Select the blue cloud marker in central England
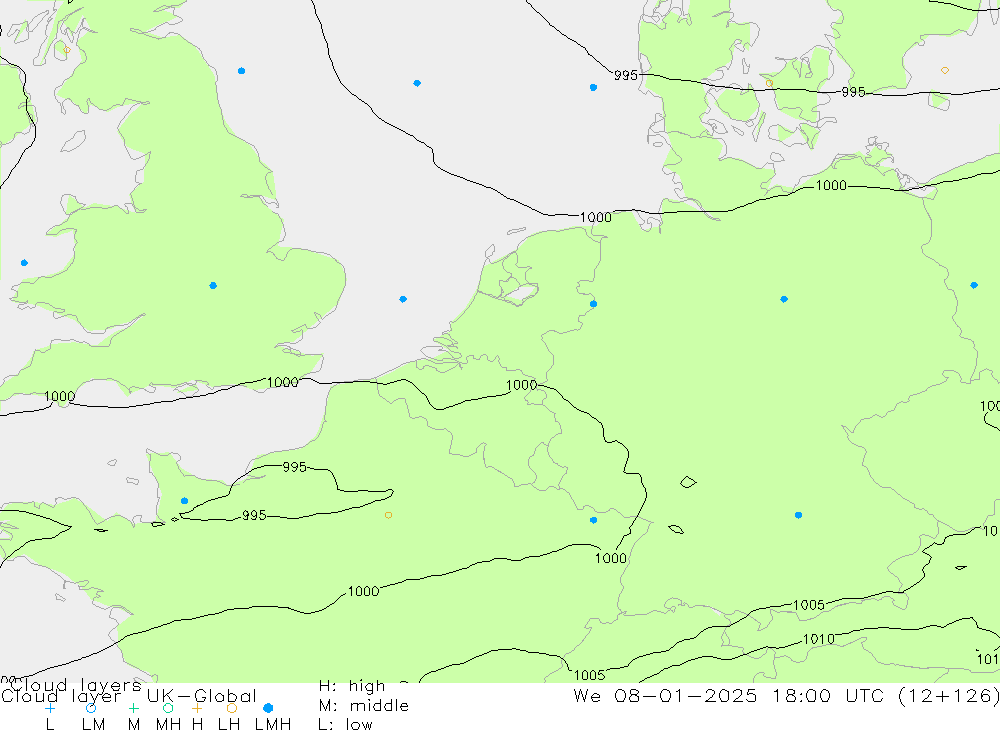Image resolution: width=1000 pixels, height=733 pixels. pyautogui.click(x=213, y=285)
